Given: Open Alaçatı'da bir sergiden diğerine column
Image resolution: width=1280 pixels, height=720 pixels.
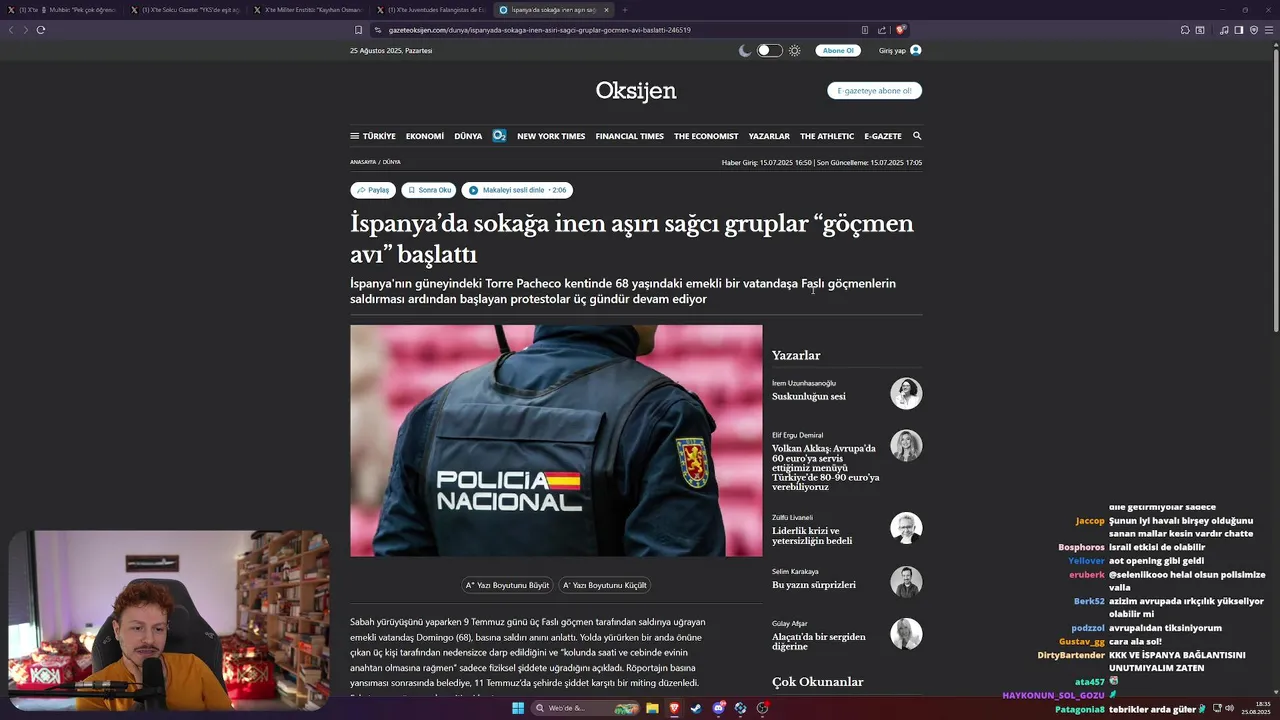Looking at the screenshot, I should [x=819, y=642].
